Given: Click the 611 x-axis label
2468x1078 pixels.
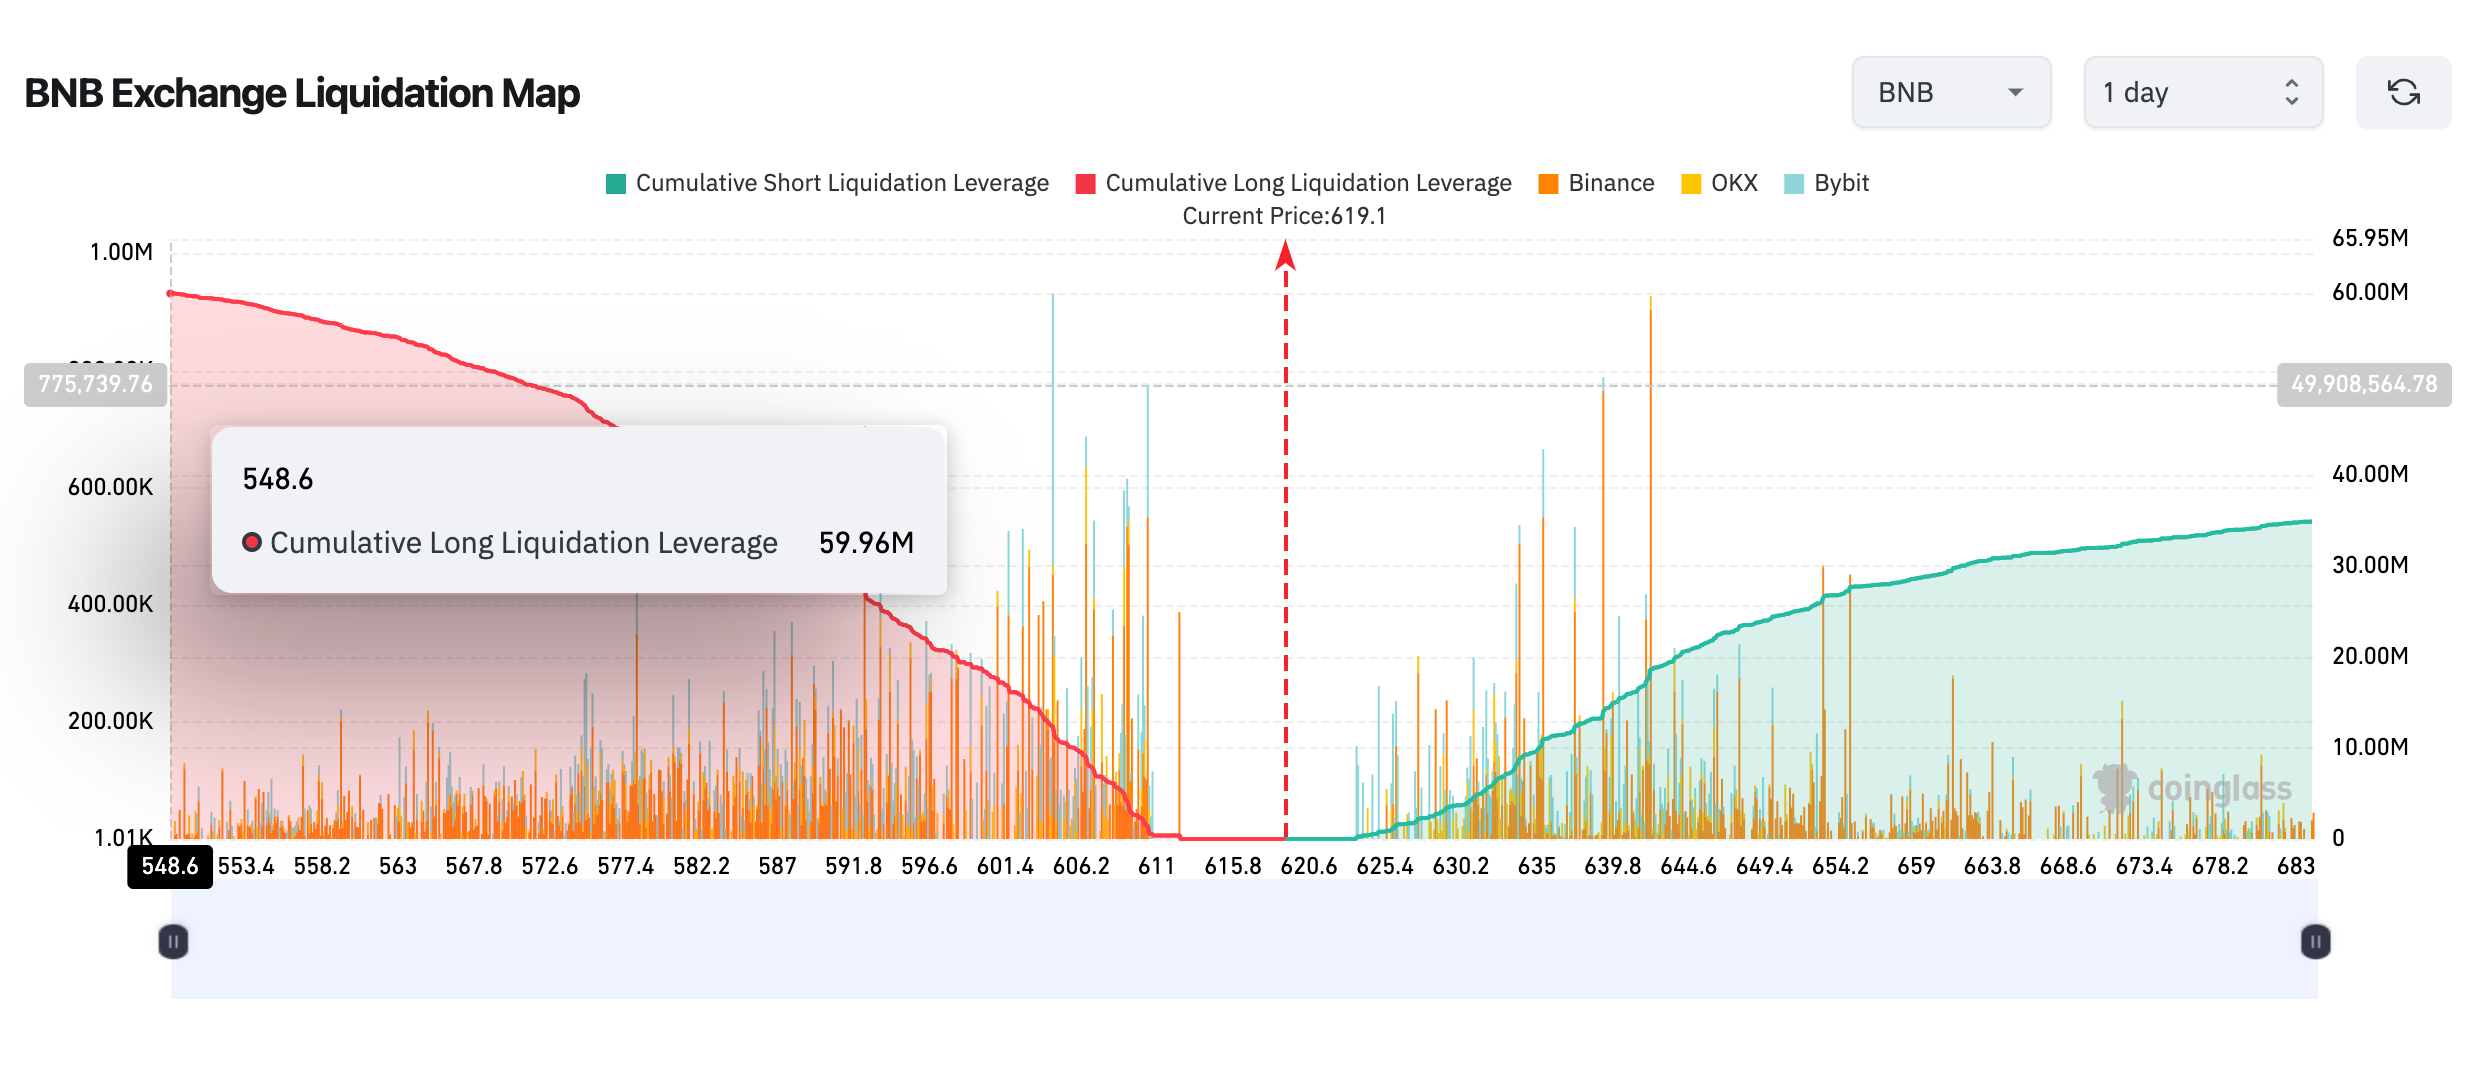Looking at the screenshot, I should [x=1157, y=866].
